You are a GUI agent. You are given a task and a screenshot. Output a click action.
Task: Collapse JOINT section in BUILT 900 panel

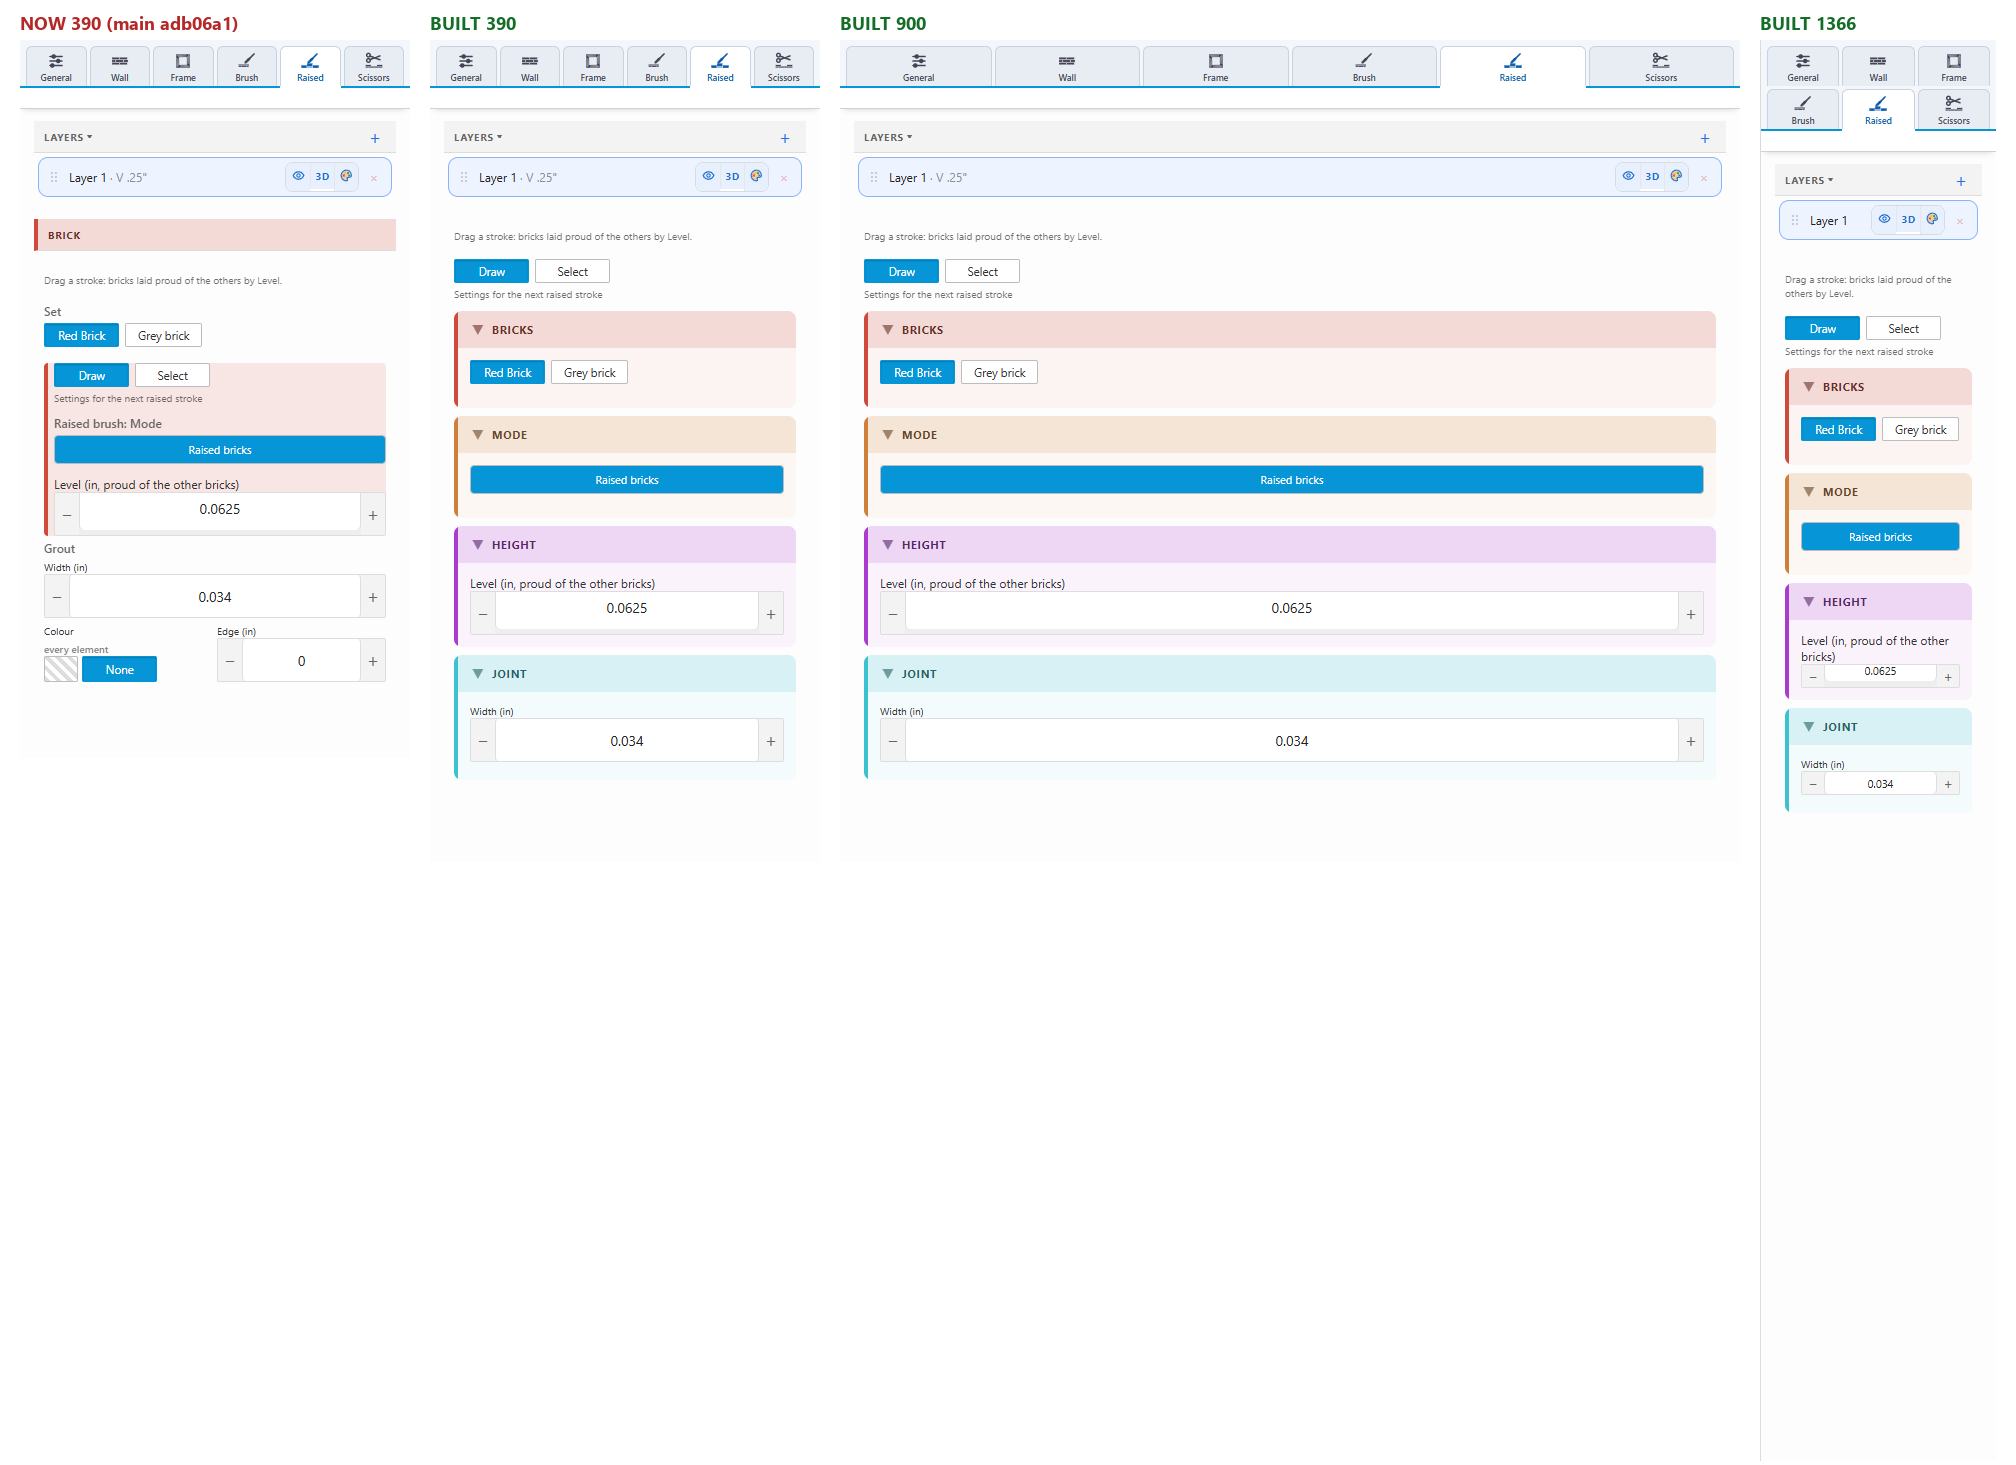point(888,674)
